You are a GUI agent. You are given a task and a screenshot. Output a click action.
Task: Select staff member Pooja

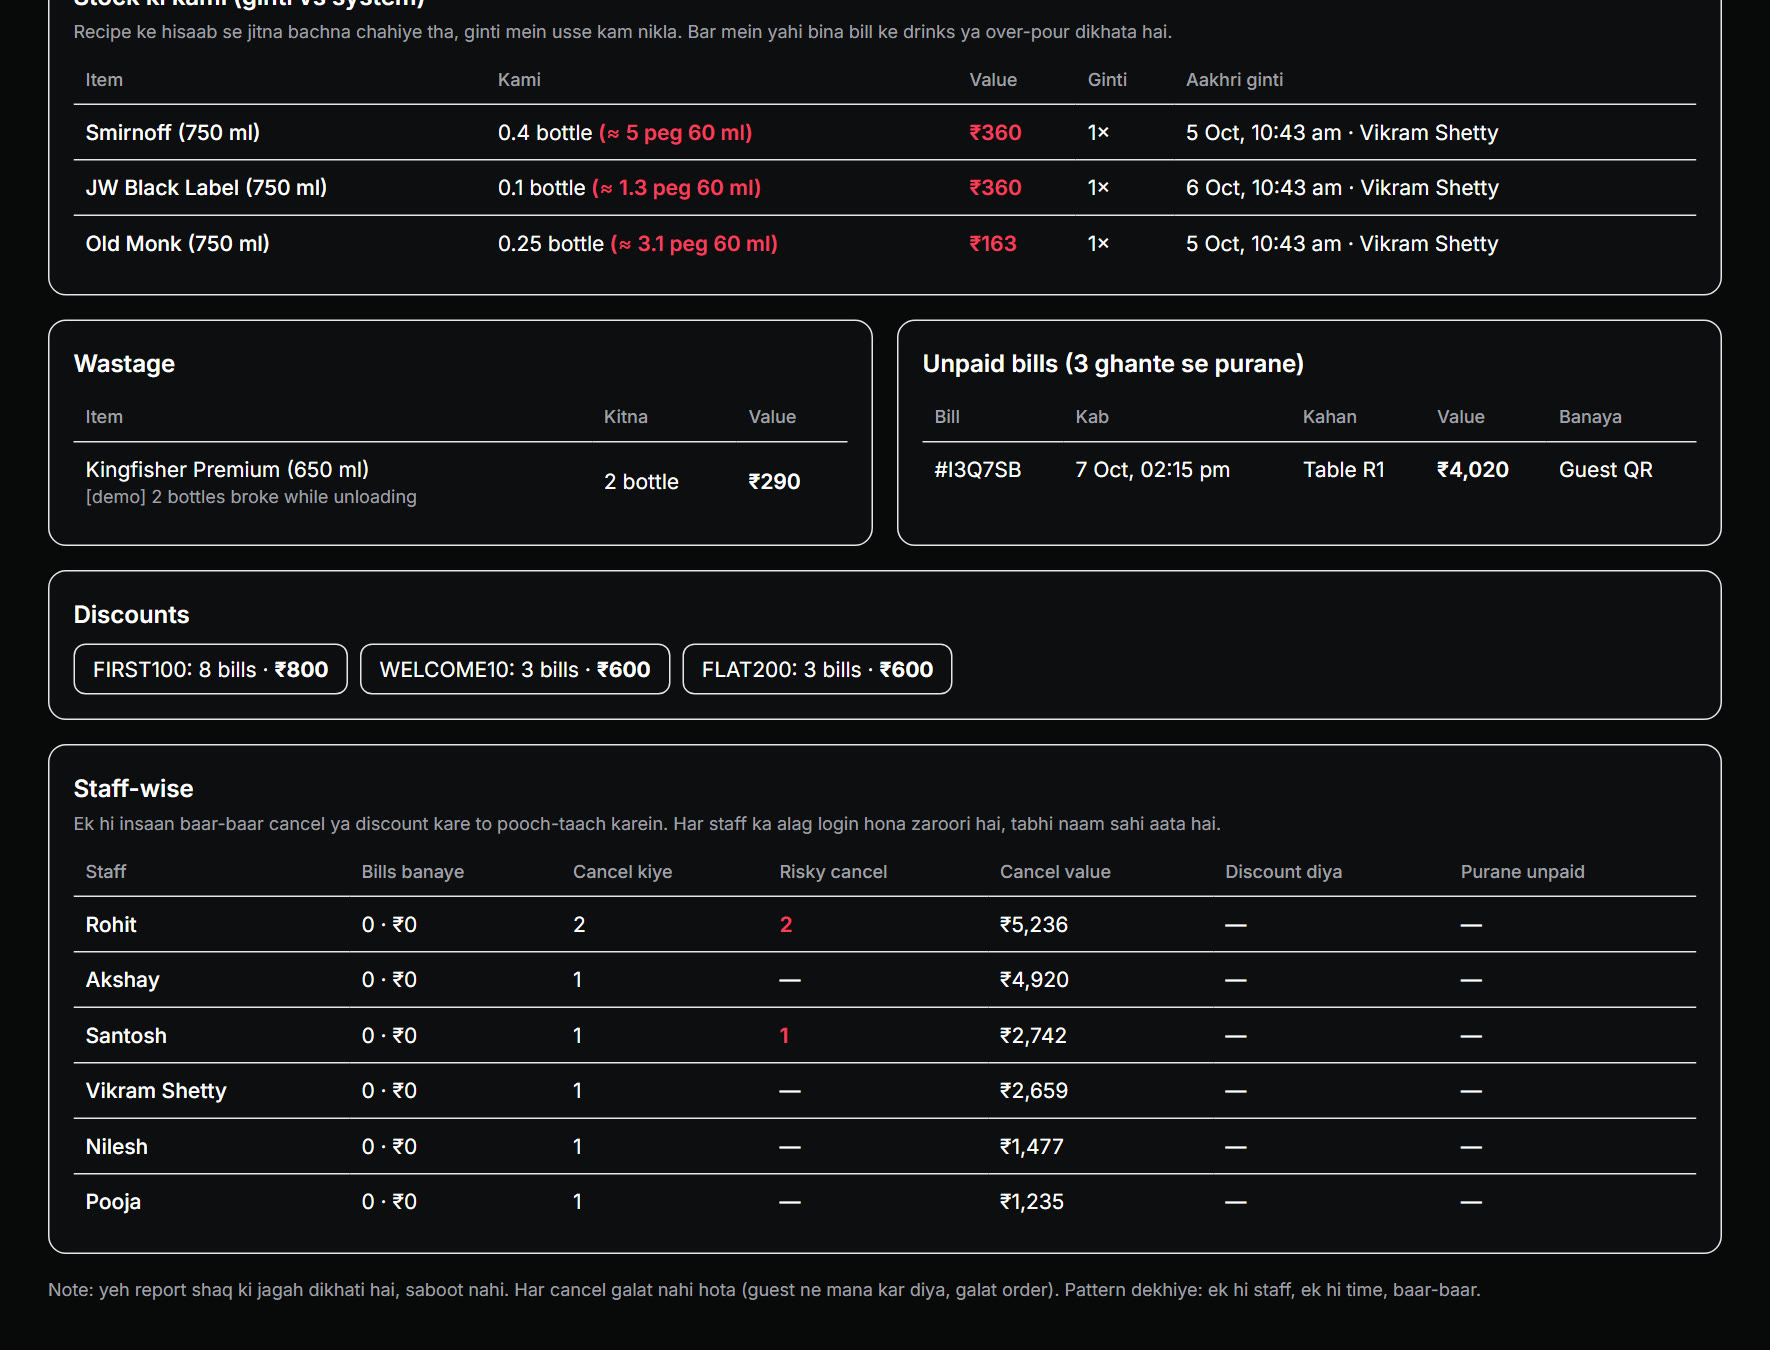[113, 1202]
